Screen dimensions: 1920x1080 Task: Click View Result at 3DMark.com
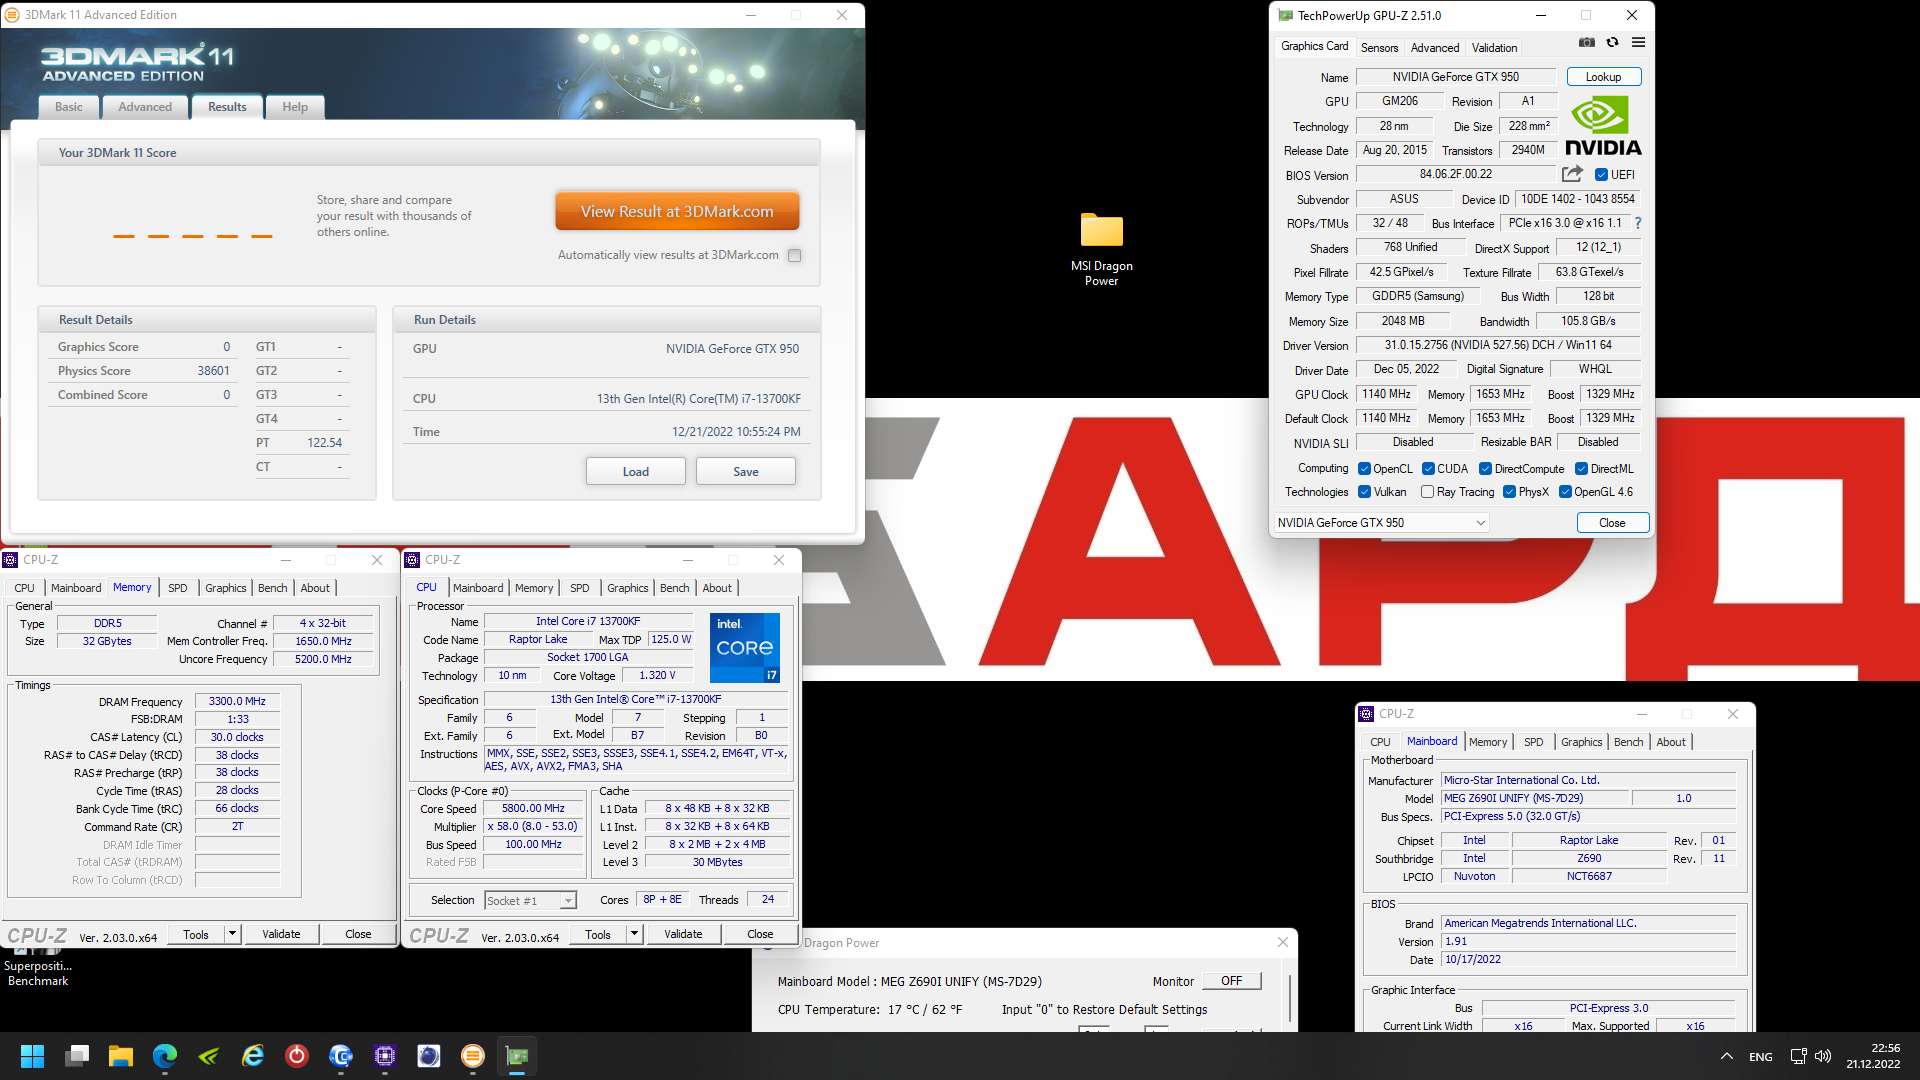tap(677, 212)
